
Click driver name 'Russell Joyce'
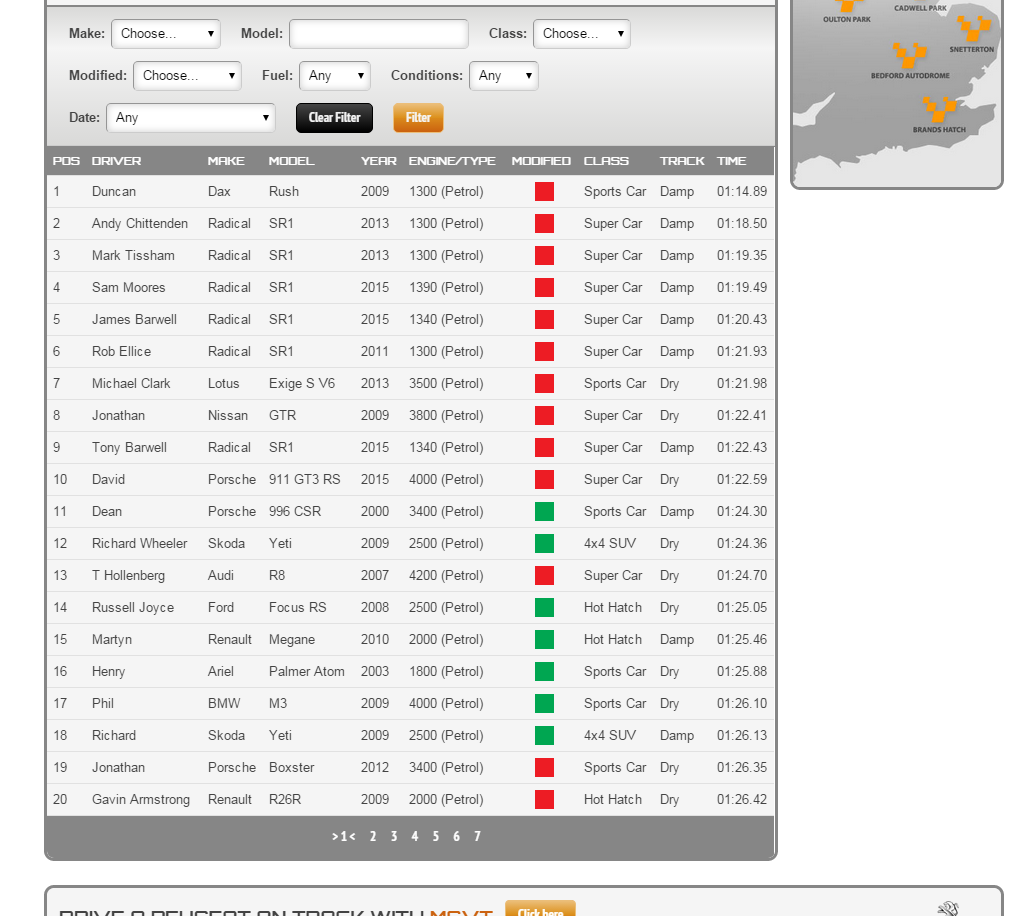tap(133, 607)
